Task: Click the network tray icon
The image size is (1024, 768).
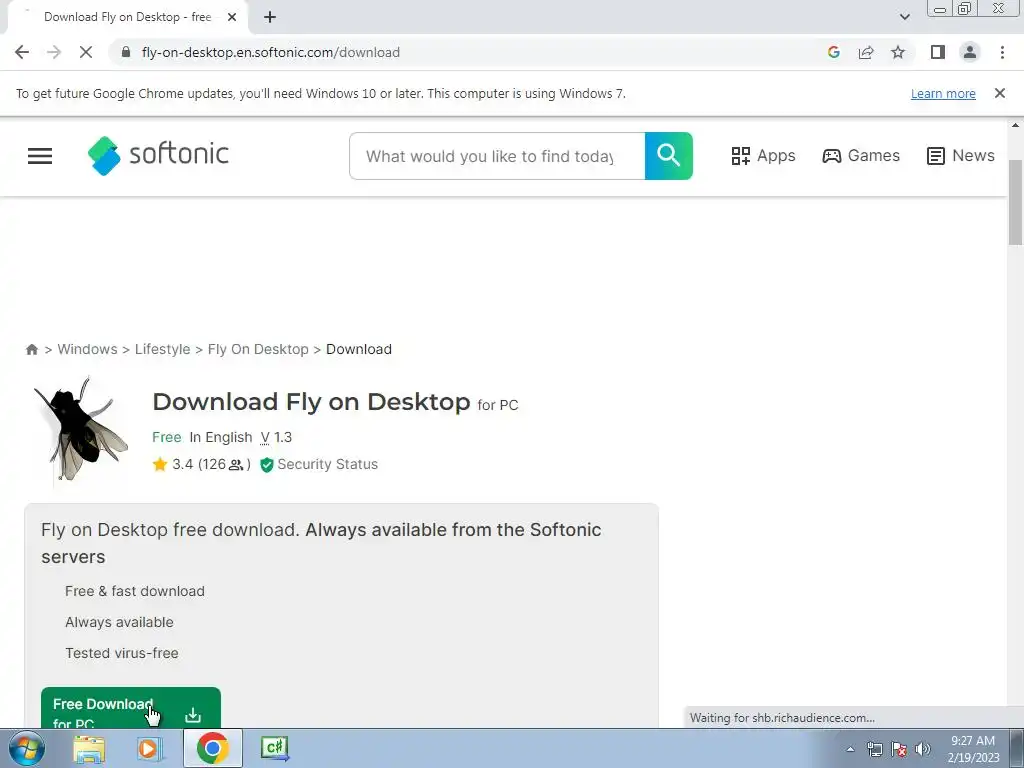Action: click(874, 749)
